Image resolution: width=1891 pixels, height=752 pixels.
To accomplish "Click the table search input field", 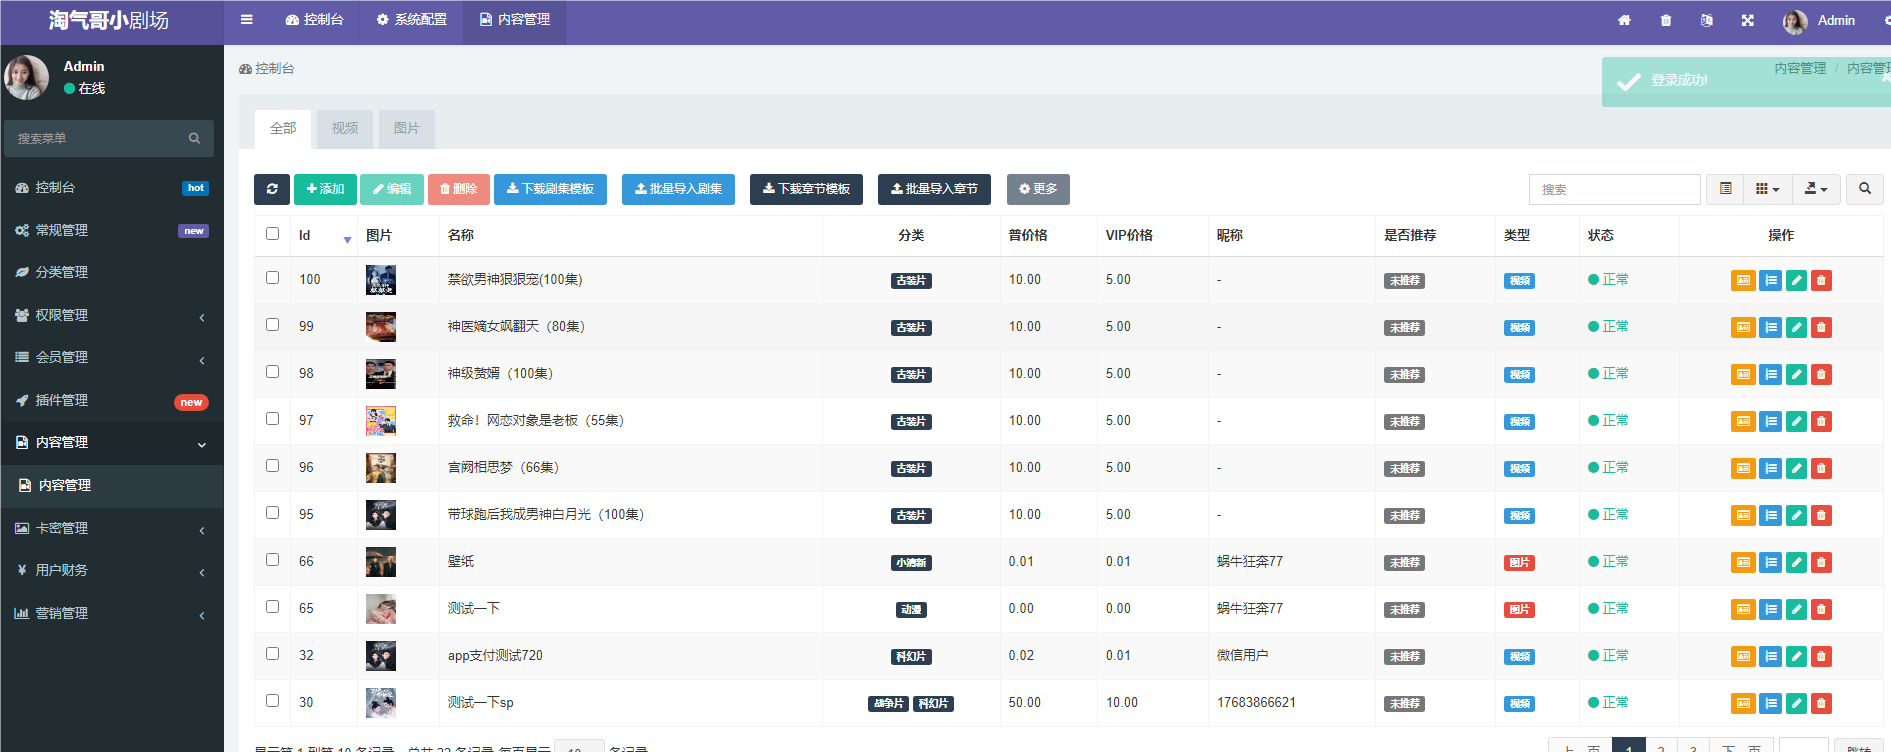I will [x=1613, y=189].
